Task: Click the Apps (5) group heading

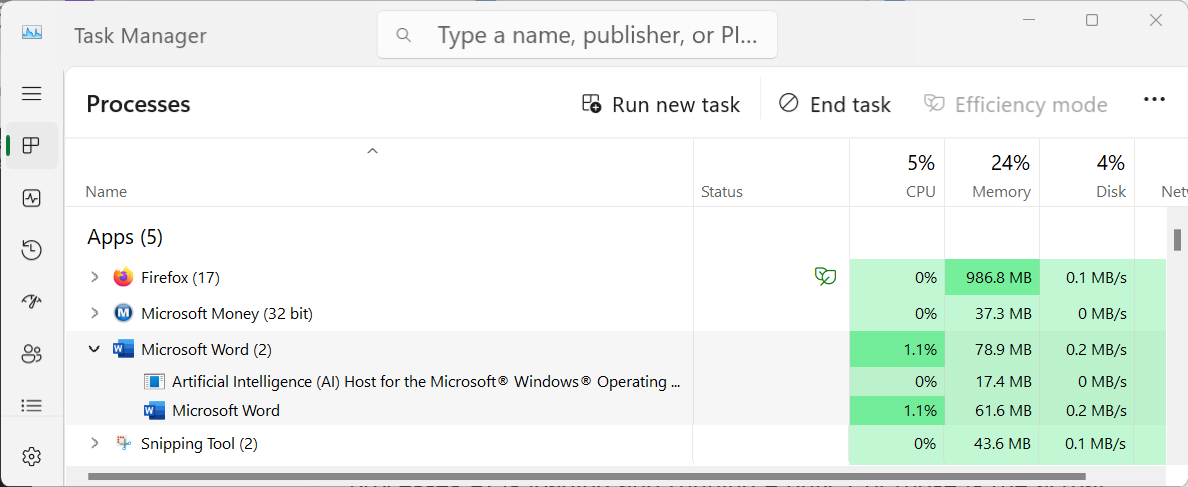Action: tap(125, 237)
